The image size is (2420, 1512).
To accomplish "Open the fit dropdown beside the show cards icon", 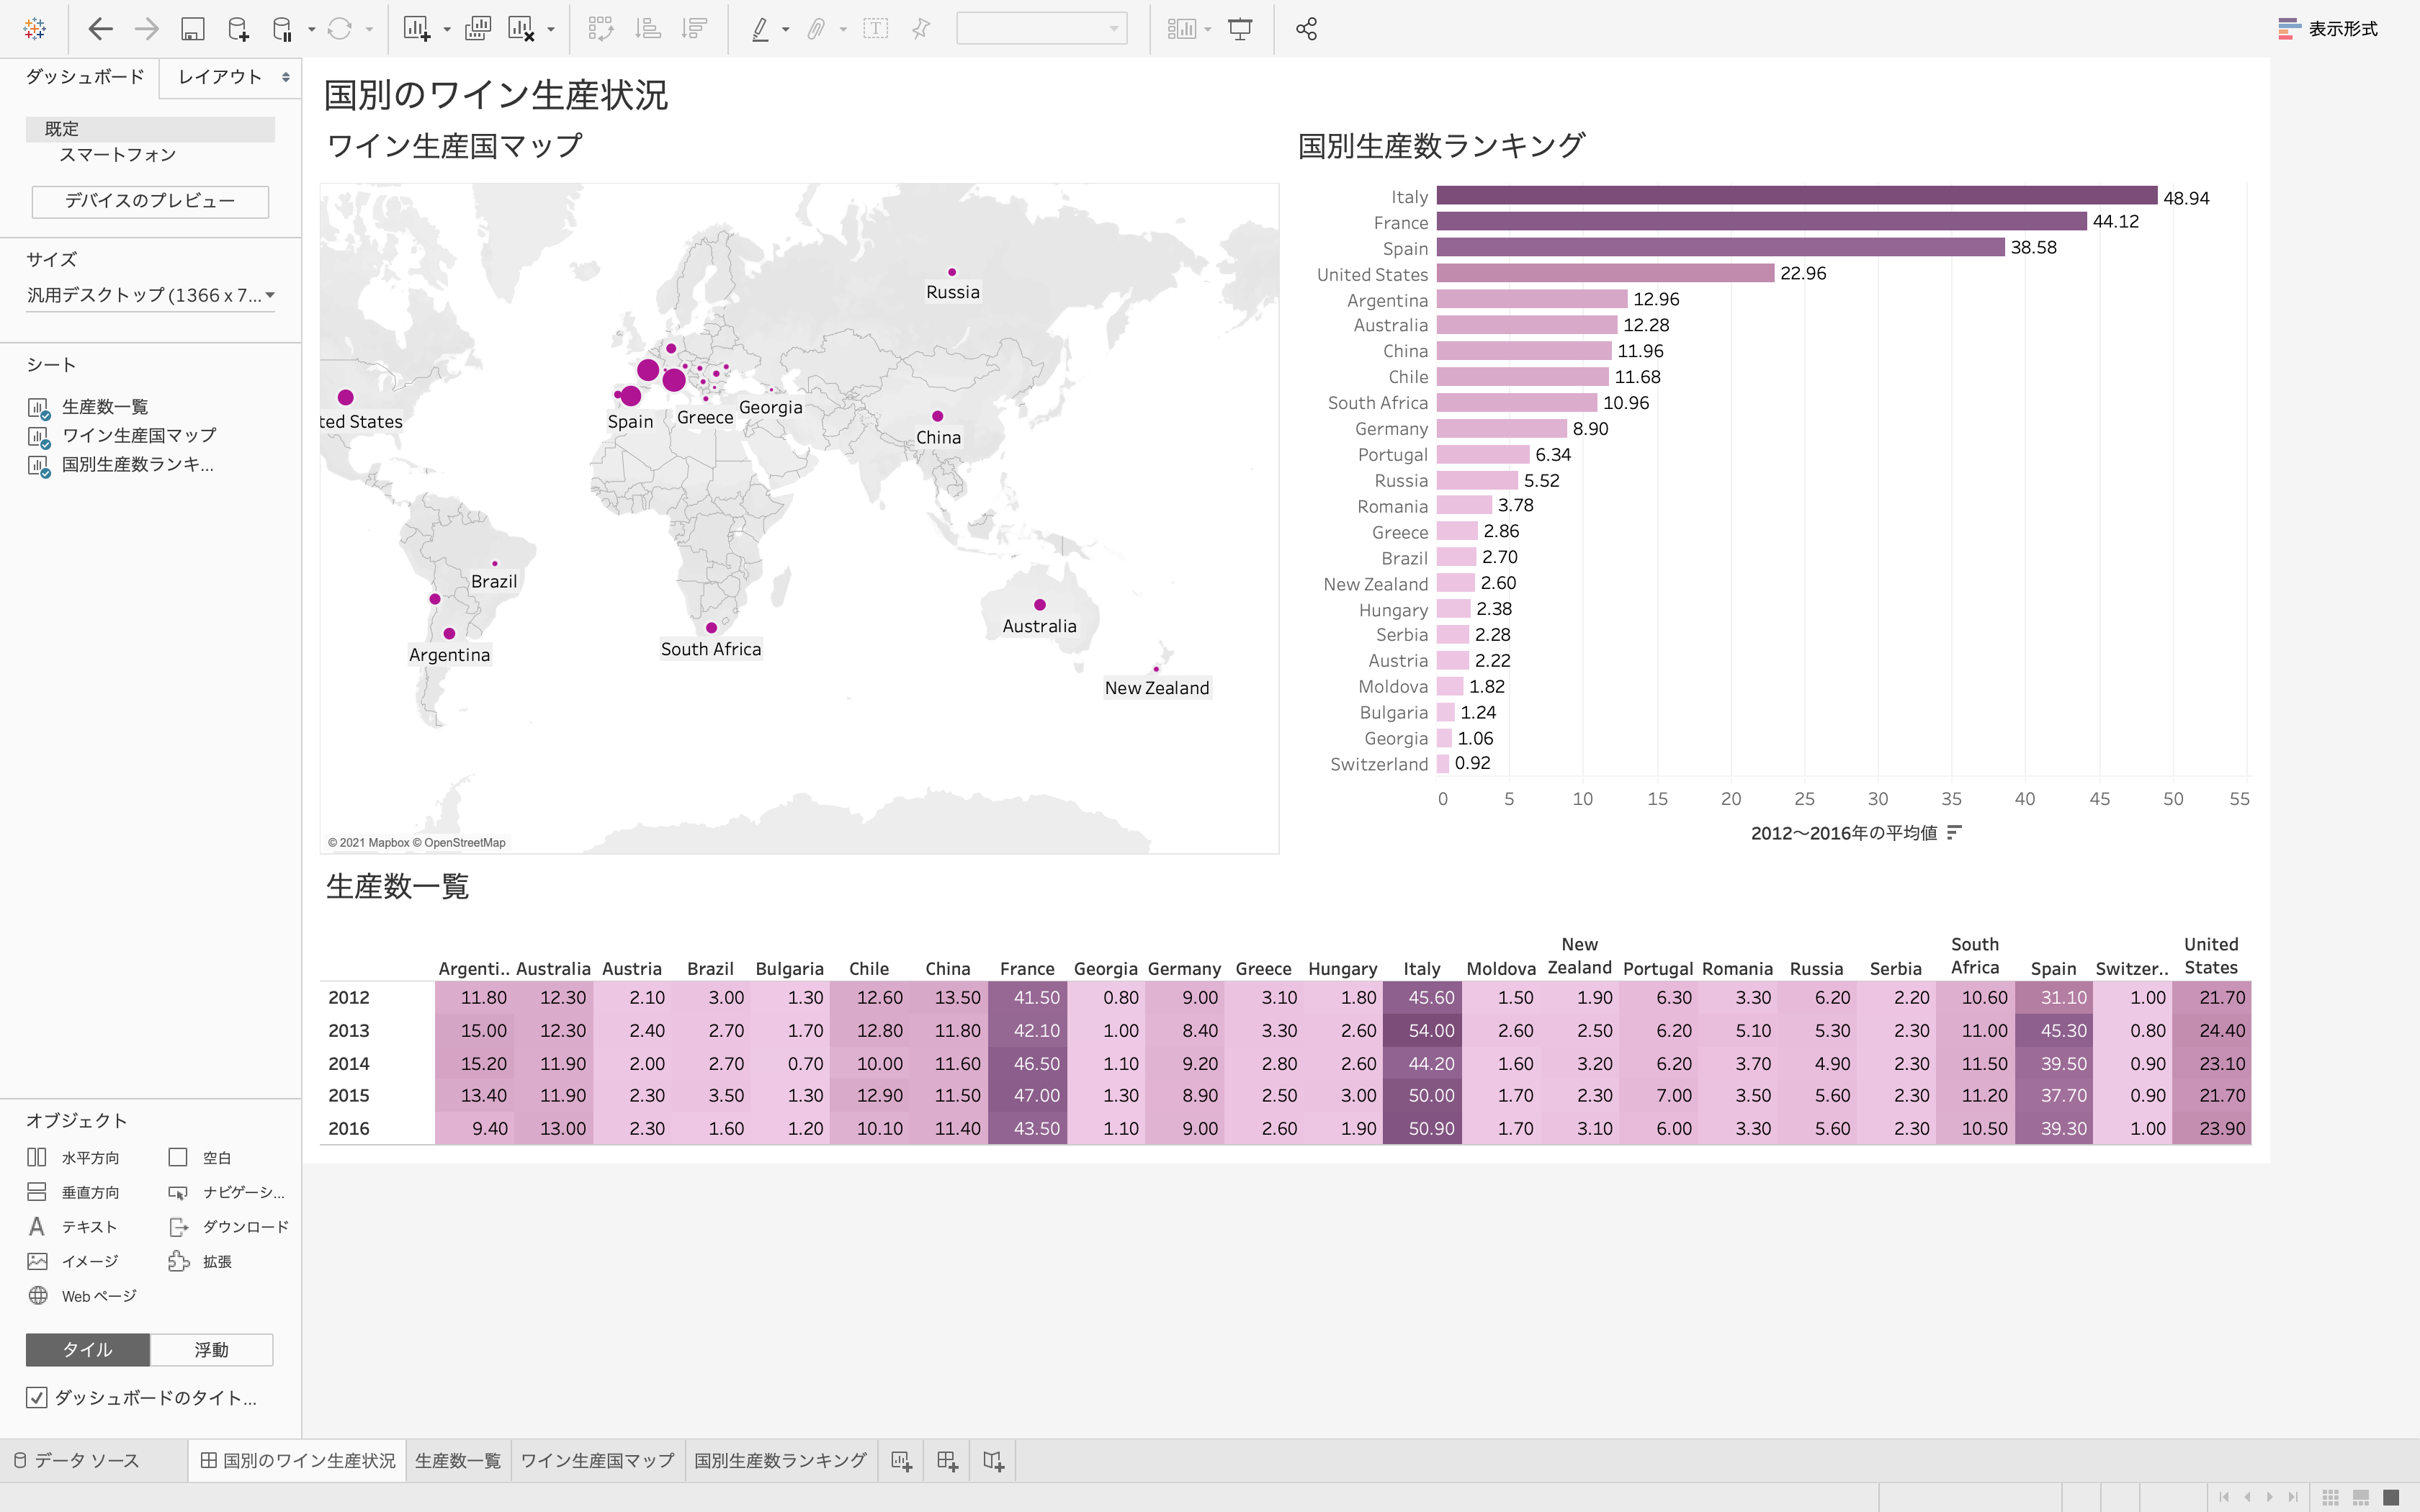I will point(1209,28).
